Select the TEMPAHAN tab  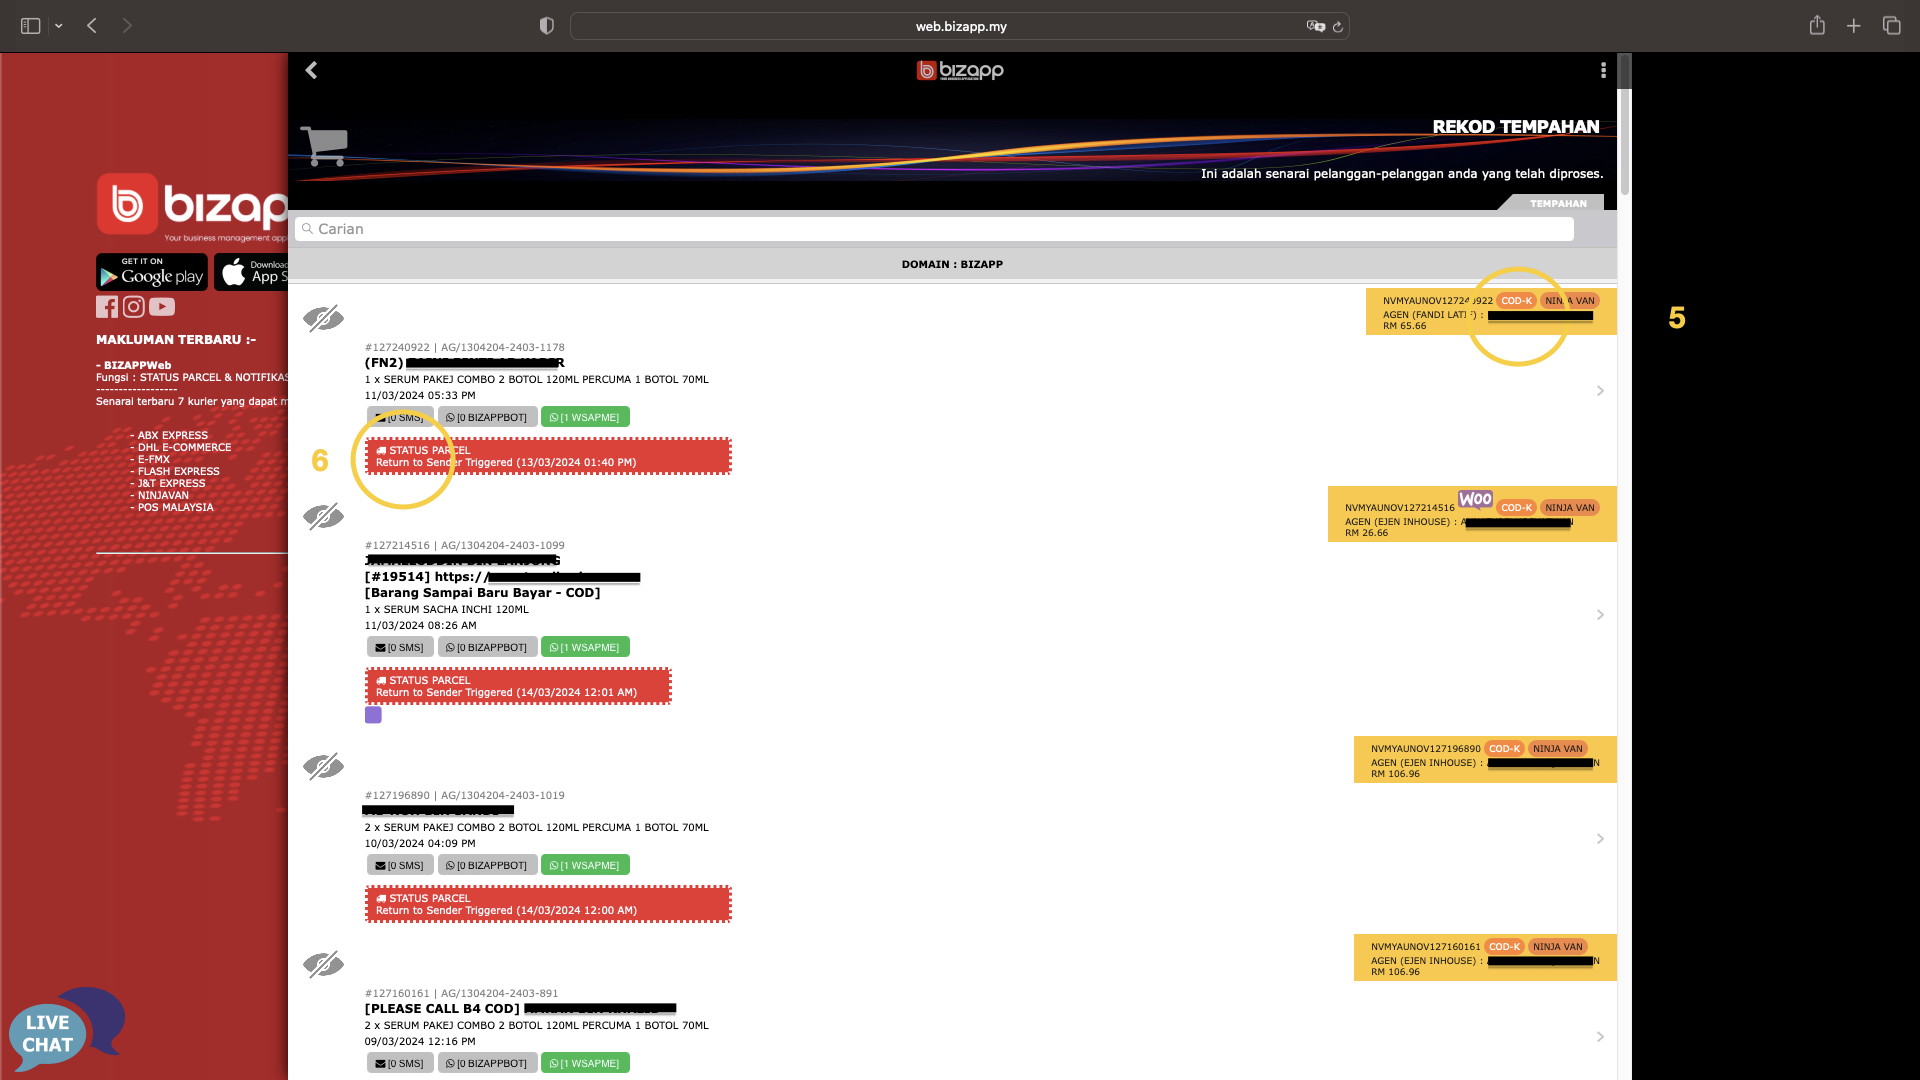pos(1557,203)
